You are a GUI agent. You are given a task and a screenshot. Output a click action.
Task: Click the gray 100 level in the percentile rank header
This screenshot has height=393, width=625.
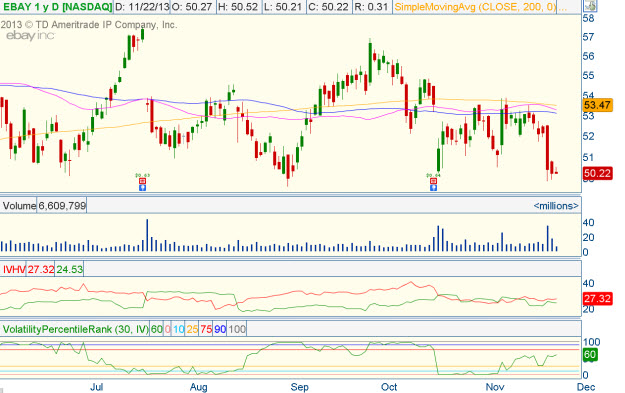point(237,329)
